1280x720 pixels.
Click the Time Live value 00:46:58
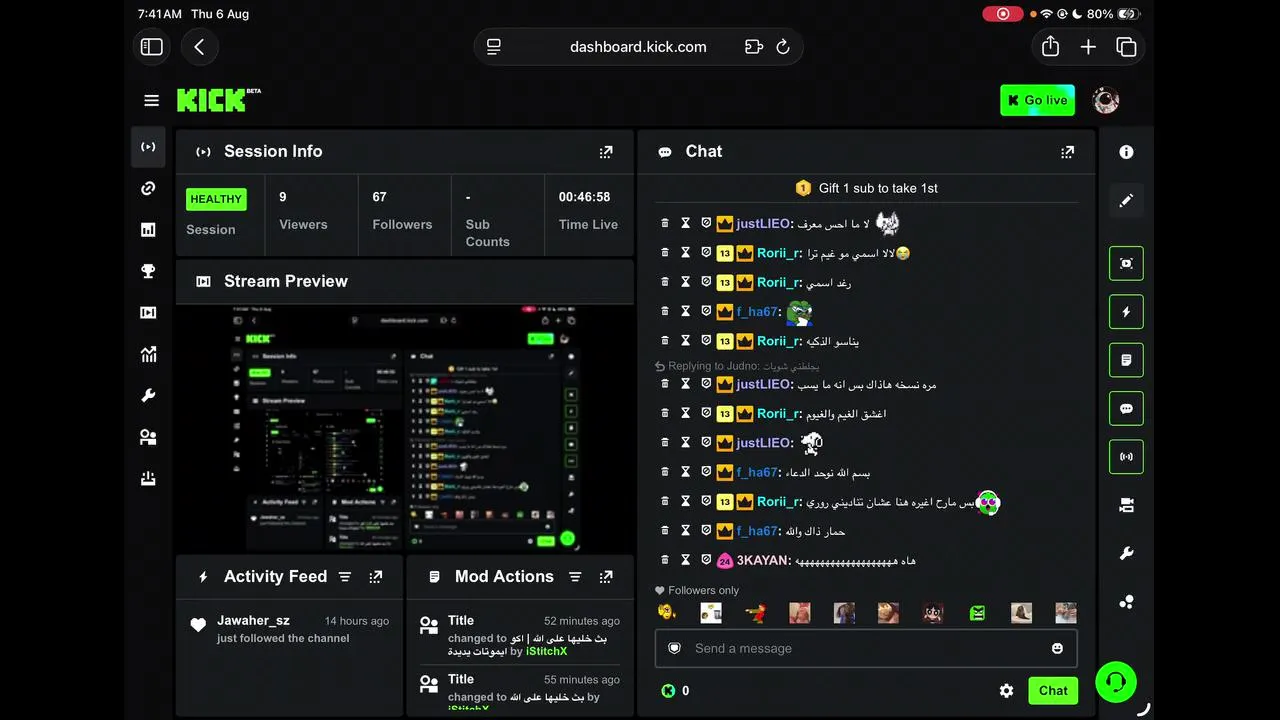584,197
